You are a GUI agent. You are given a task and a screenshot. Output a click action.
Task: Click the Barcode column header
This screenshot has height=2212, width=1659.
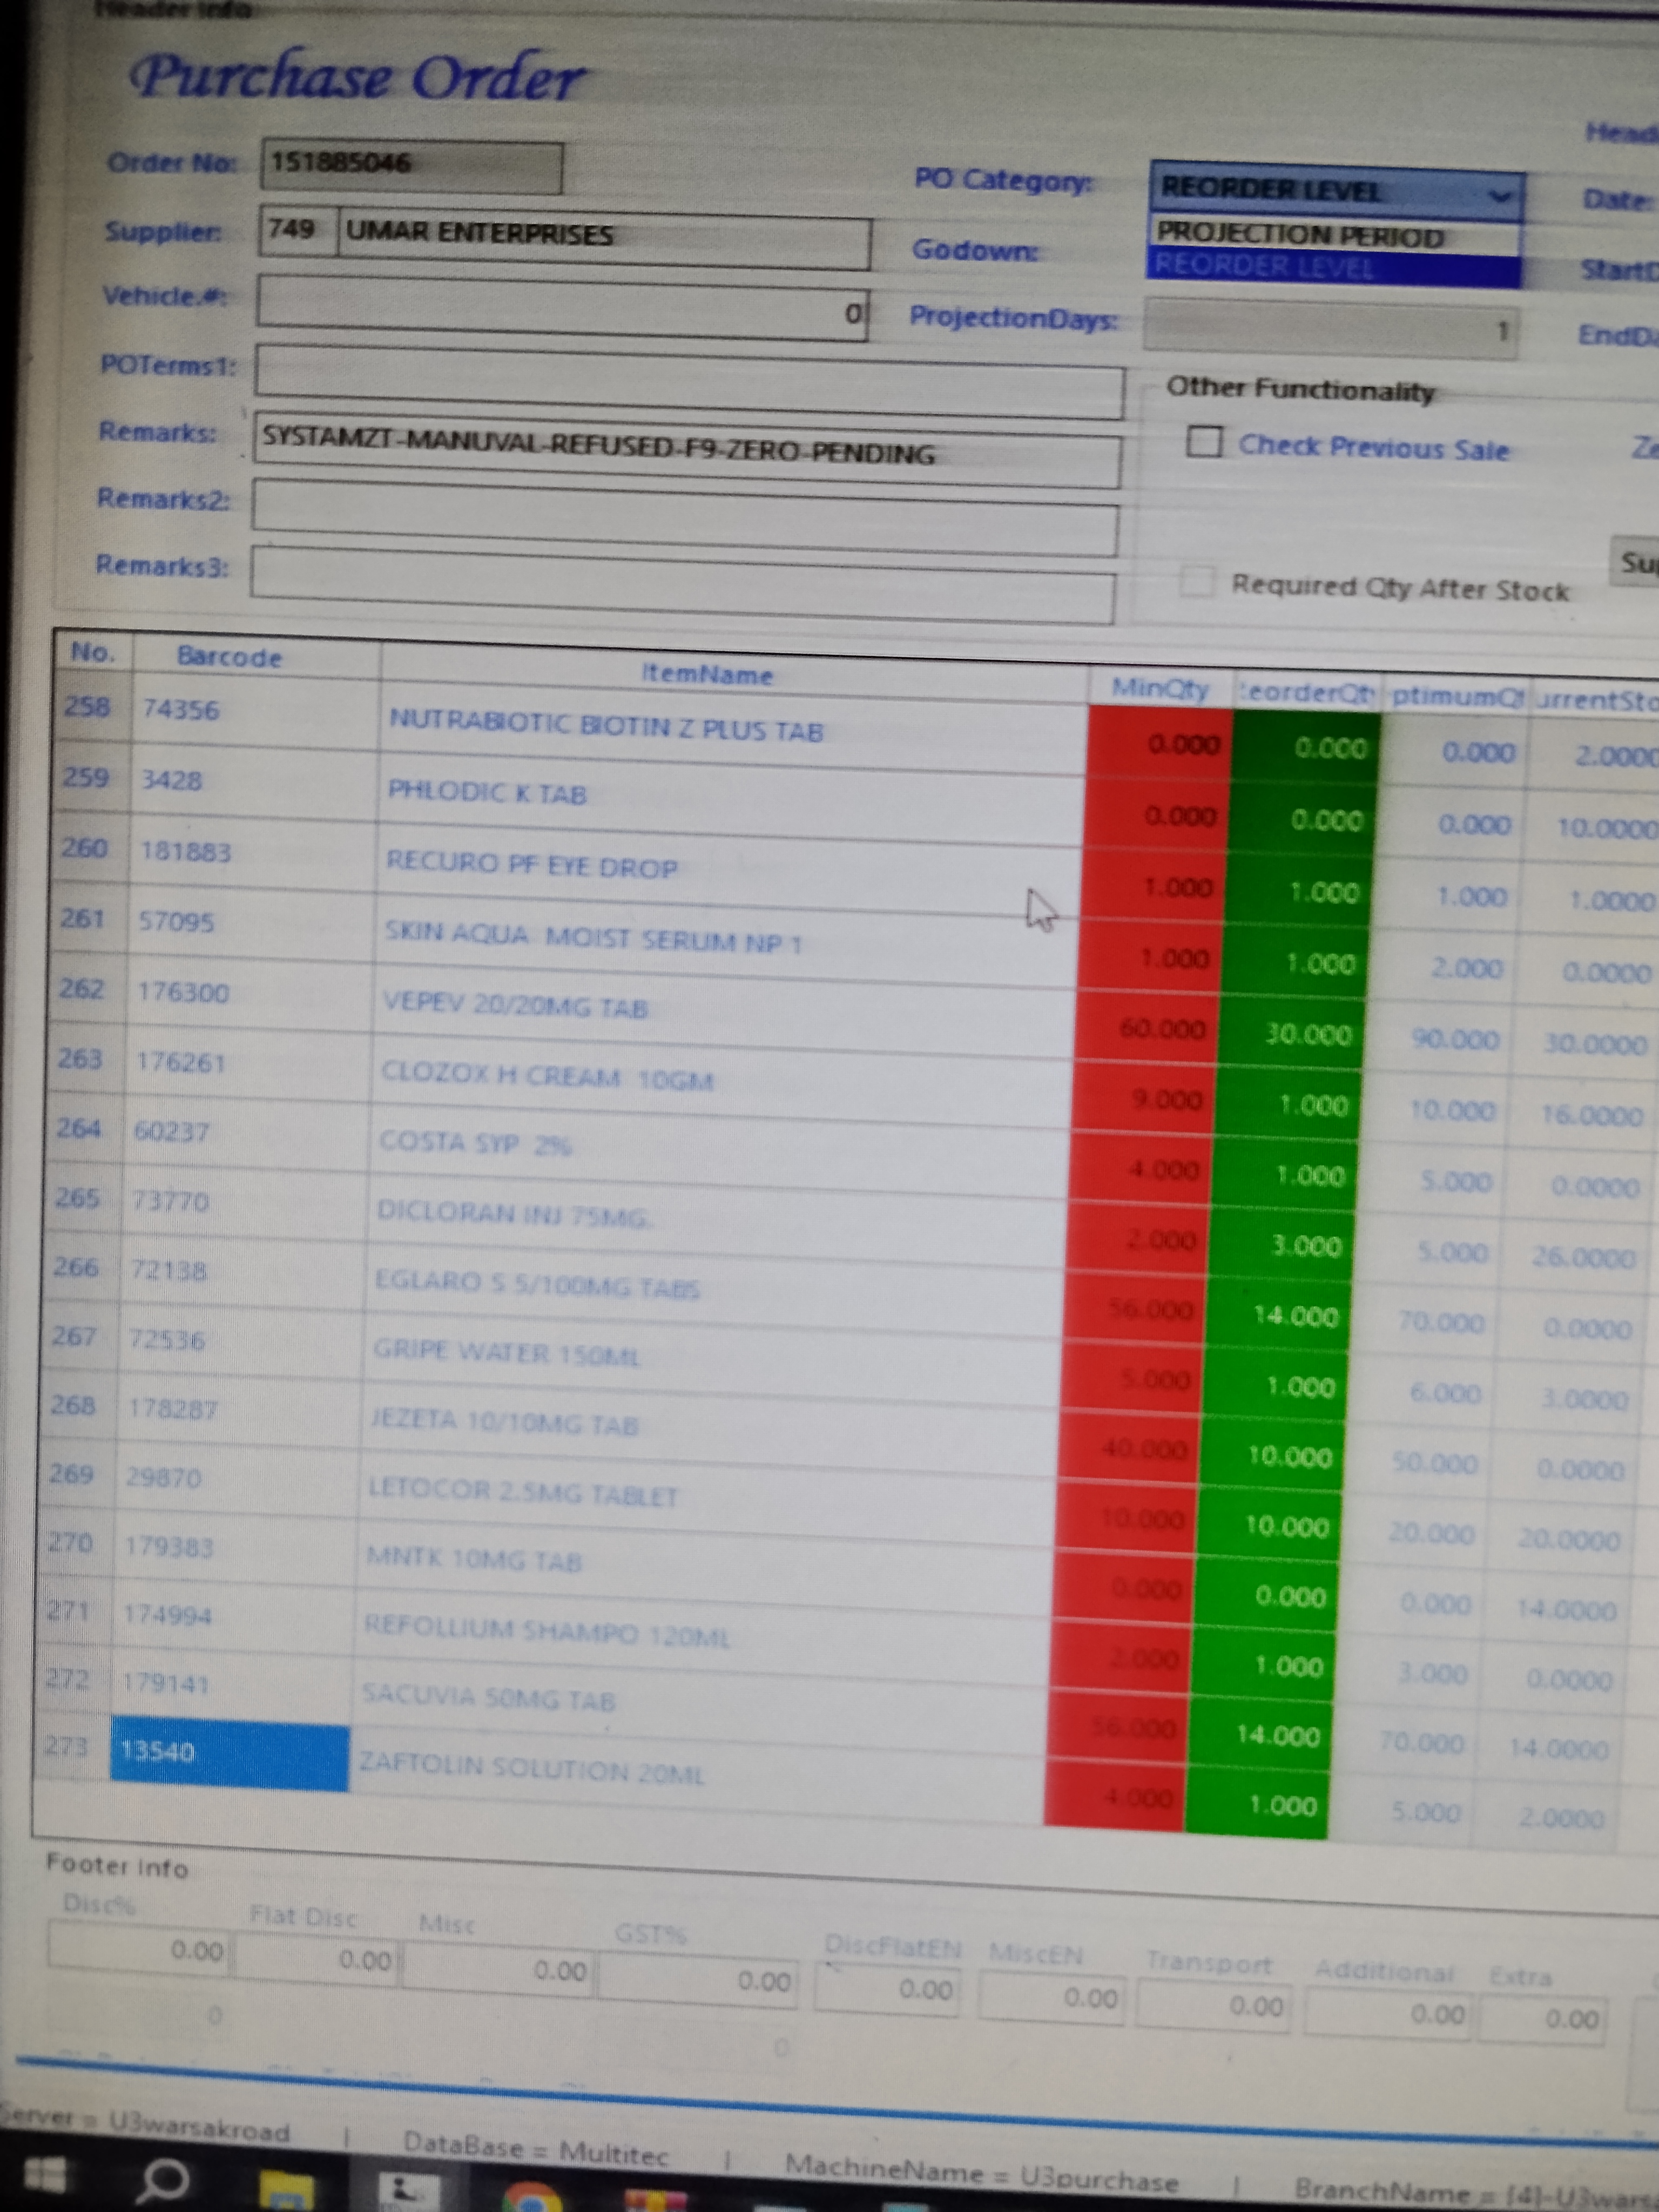(229, 657)
